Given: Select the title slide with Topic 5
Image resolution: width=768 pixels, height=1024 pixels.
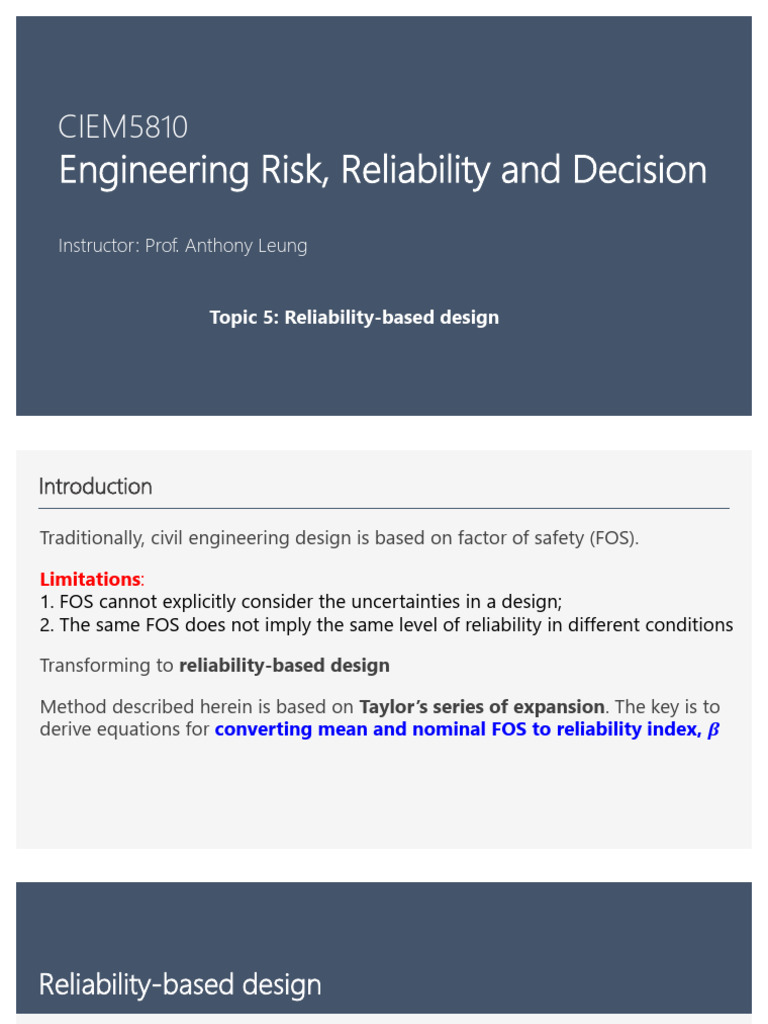Looking at the screenshot, I should coord(384,216).
